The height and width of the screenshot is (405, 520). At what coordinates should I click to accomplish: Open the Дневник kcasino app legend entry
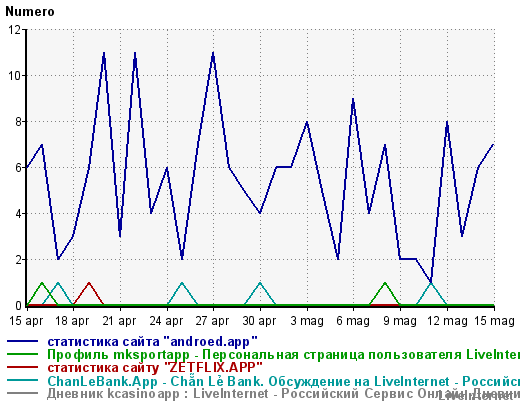point(284,394)
